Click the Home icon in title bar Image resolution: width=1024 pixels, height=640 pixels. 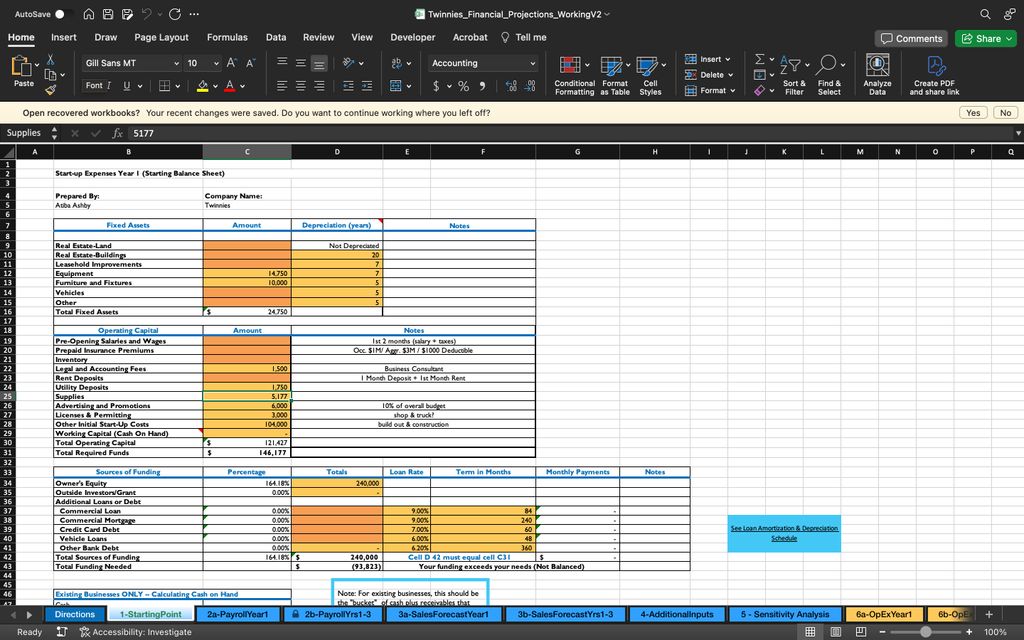[x=89, y=14]
